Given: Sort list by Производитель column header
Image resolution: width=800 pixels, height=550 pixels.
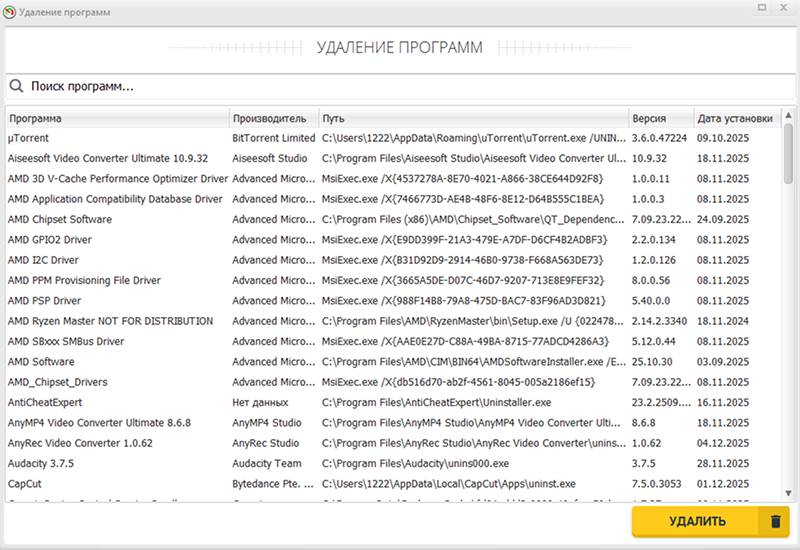Looking at the screenshot, I should [273, 118].
